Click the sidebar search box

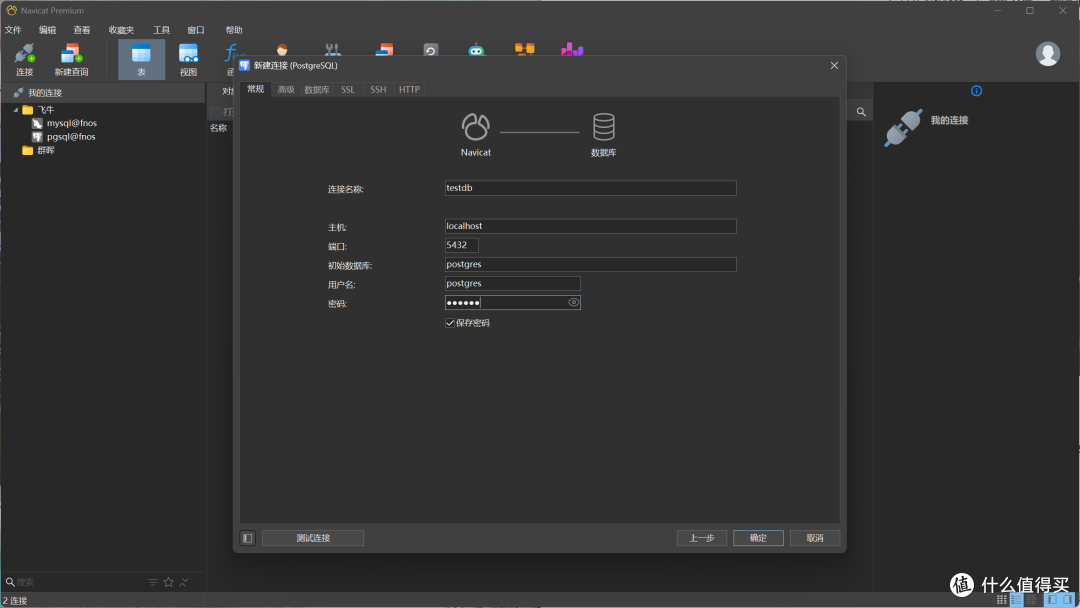tap(76, 583)
